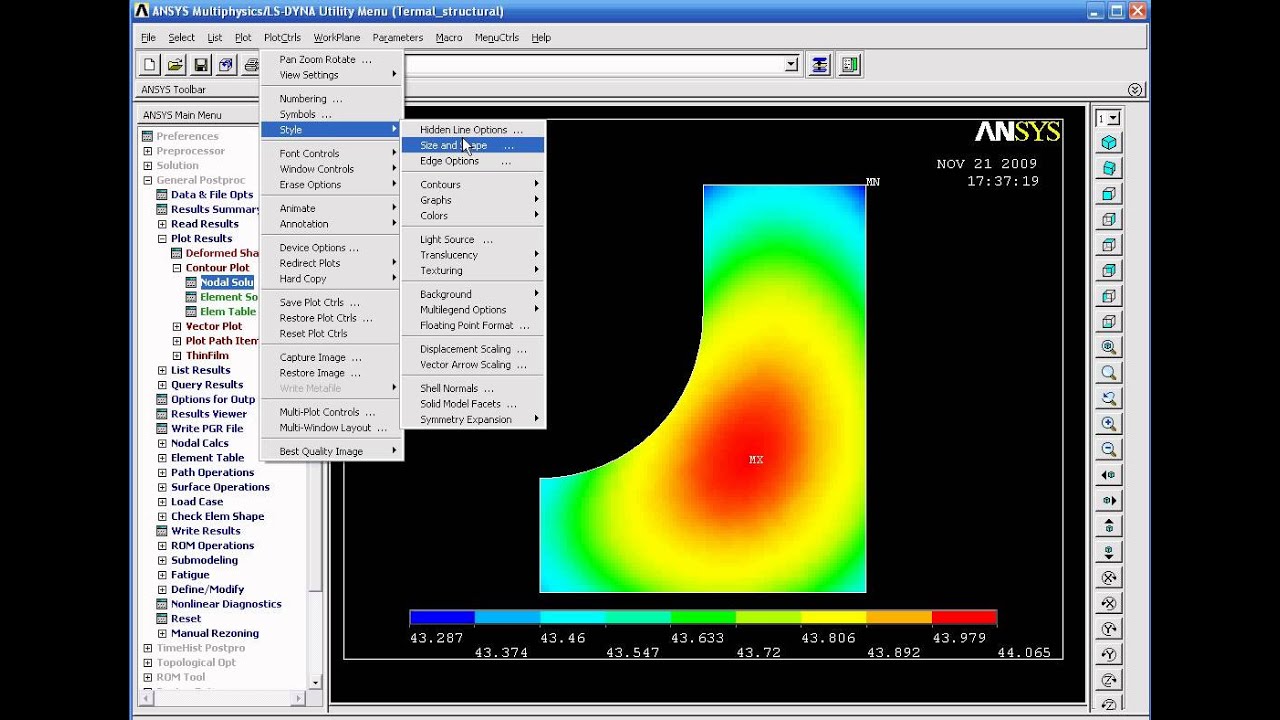Click the Save floppy disk icon
Viewport: 1280px width, 720px height.
click(x=201, y=65)
